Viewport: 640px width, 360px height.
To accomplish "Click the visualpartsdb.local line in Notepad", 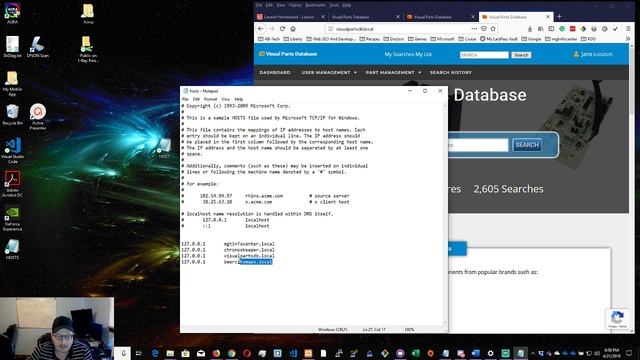I will point(228,256).
